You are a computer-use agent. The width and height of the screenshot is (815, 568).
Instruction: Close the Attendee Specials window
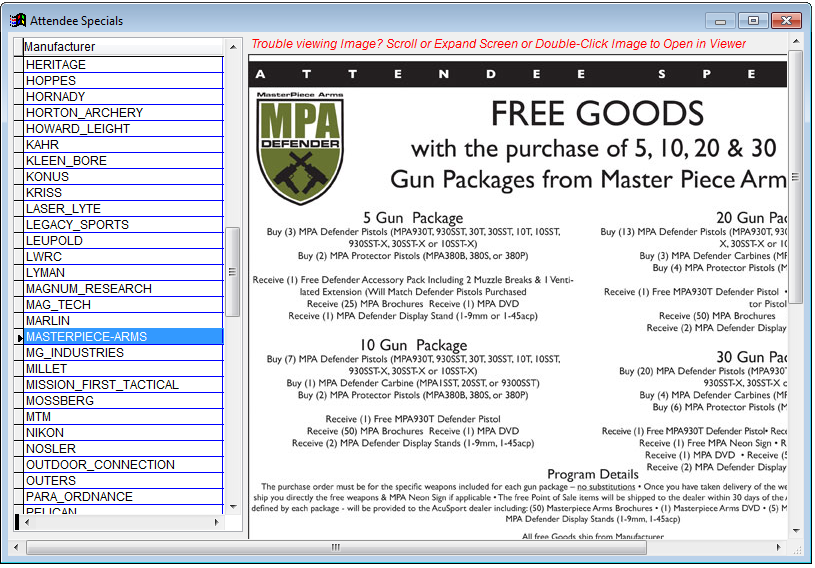tap(786, 21)
